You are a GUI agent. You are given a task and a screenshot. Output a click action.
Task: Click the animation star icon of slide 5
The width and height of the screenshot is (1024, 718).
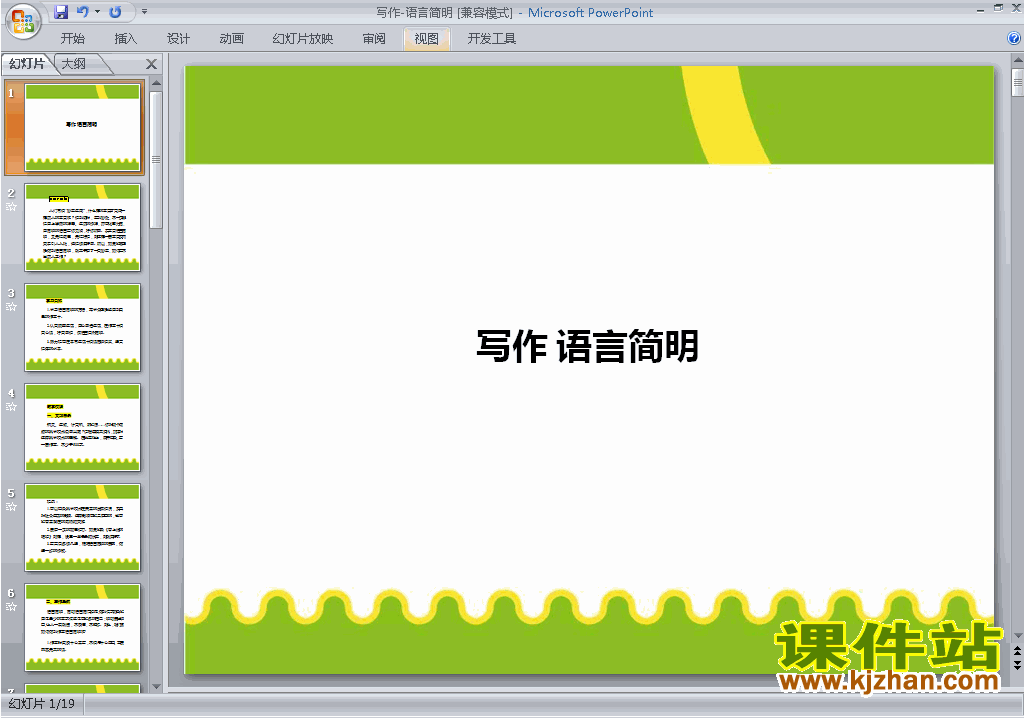(11, 507)
